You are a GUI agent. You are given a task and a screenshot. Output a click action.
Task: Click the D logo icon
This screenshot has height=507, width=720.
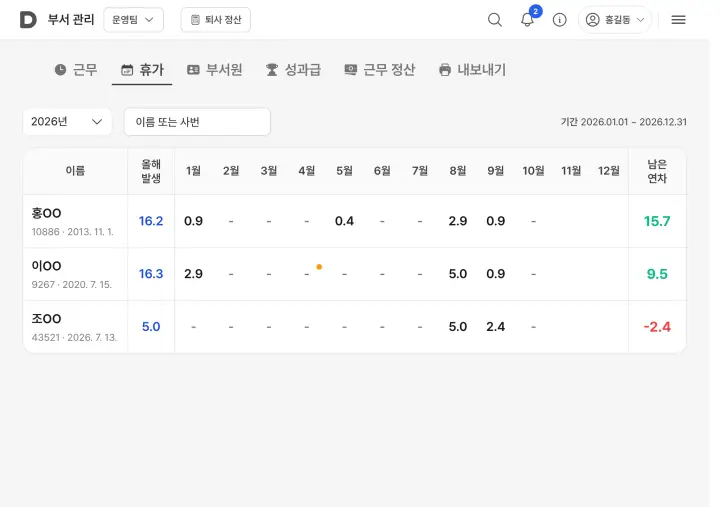pyautogui.click(x=28, y=20)
